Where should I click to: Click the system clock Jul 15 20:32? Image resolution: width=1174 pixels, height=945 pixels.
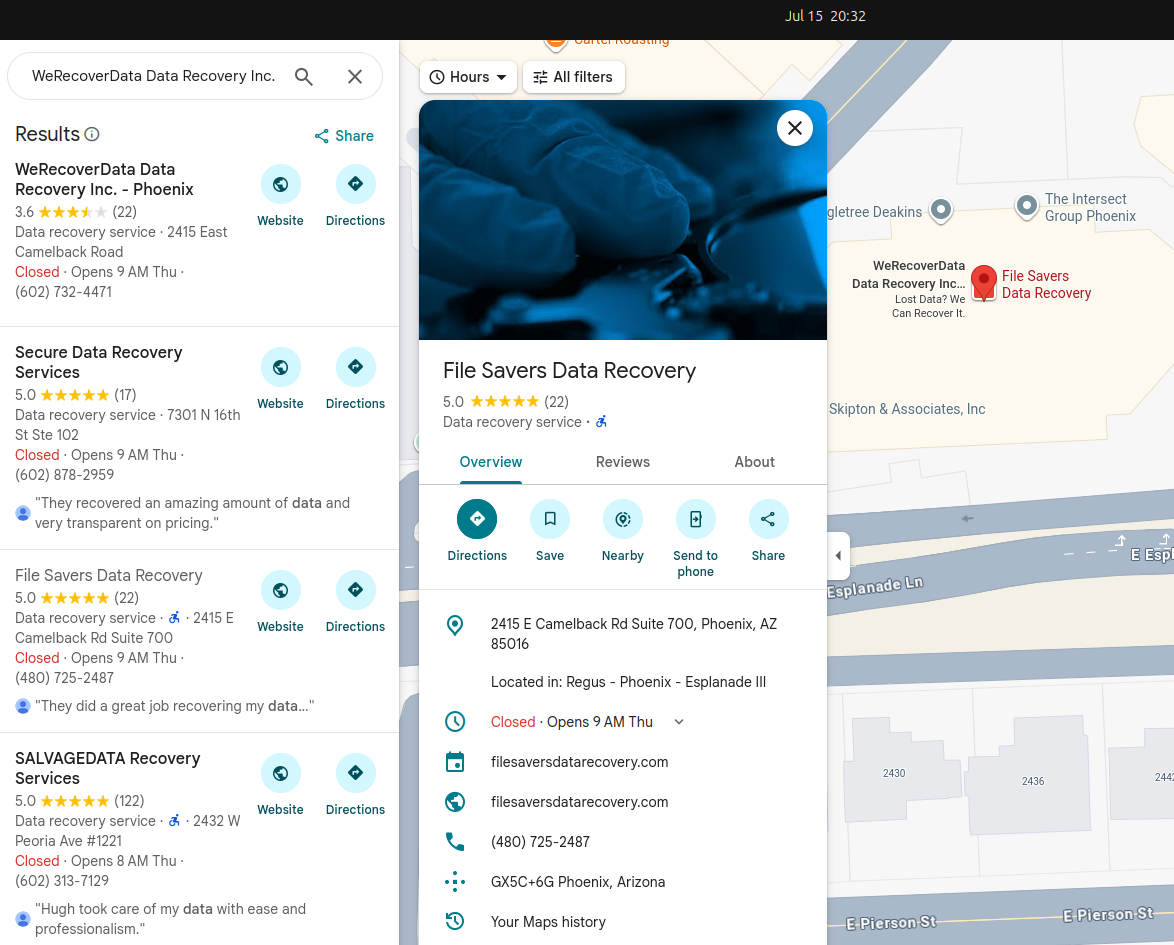click(825, 16)
